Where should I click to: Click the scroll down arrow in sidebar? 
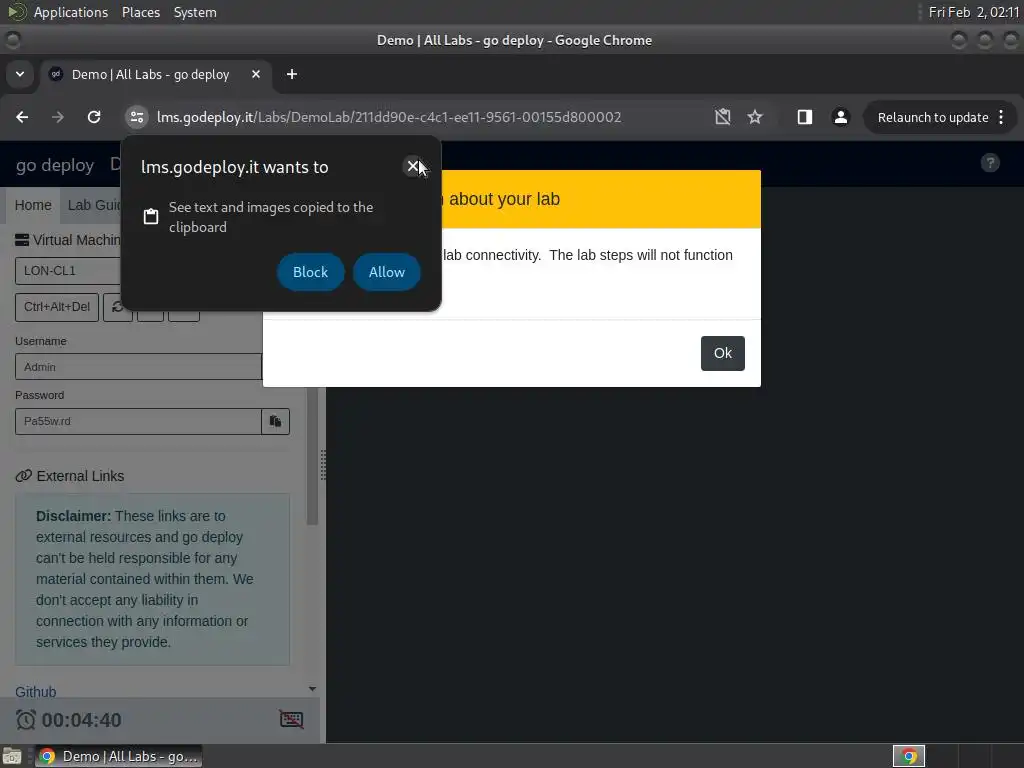click(312, 689)
